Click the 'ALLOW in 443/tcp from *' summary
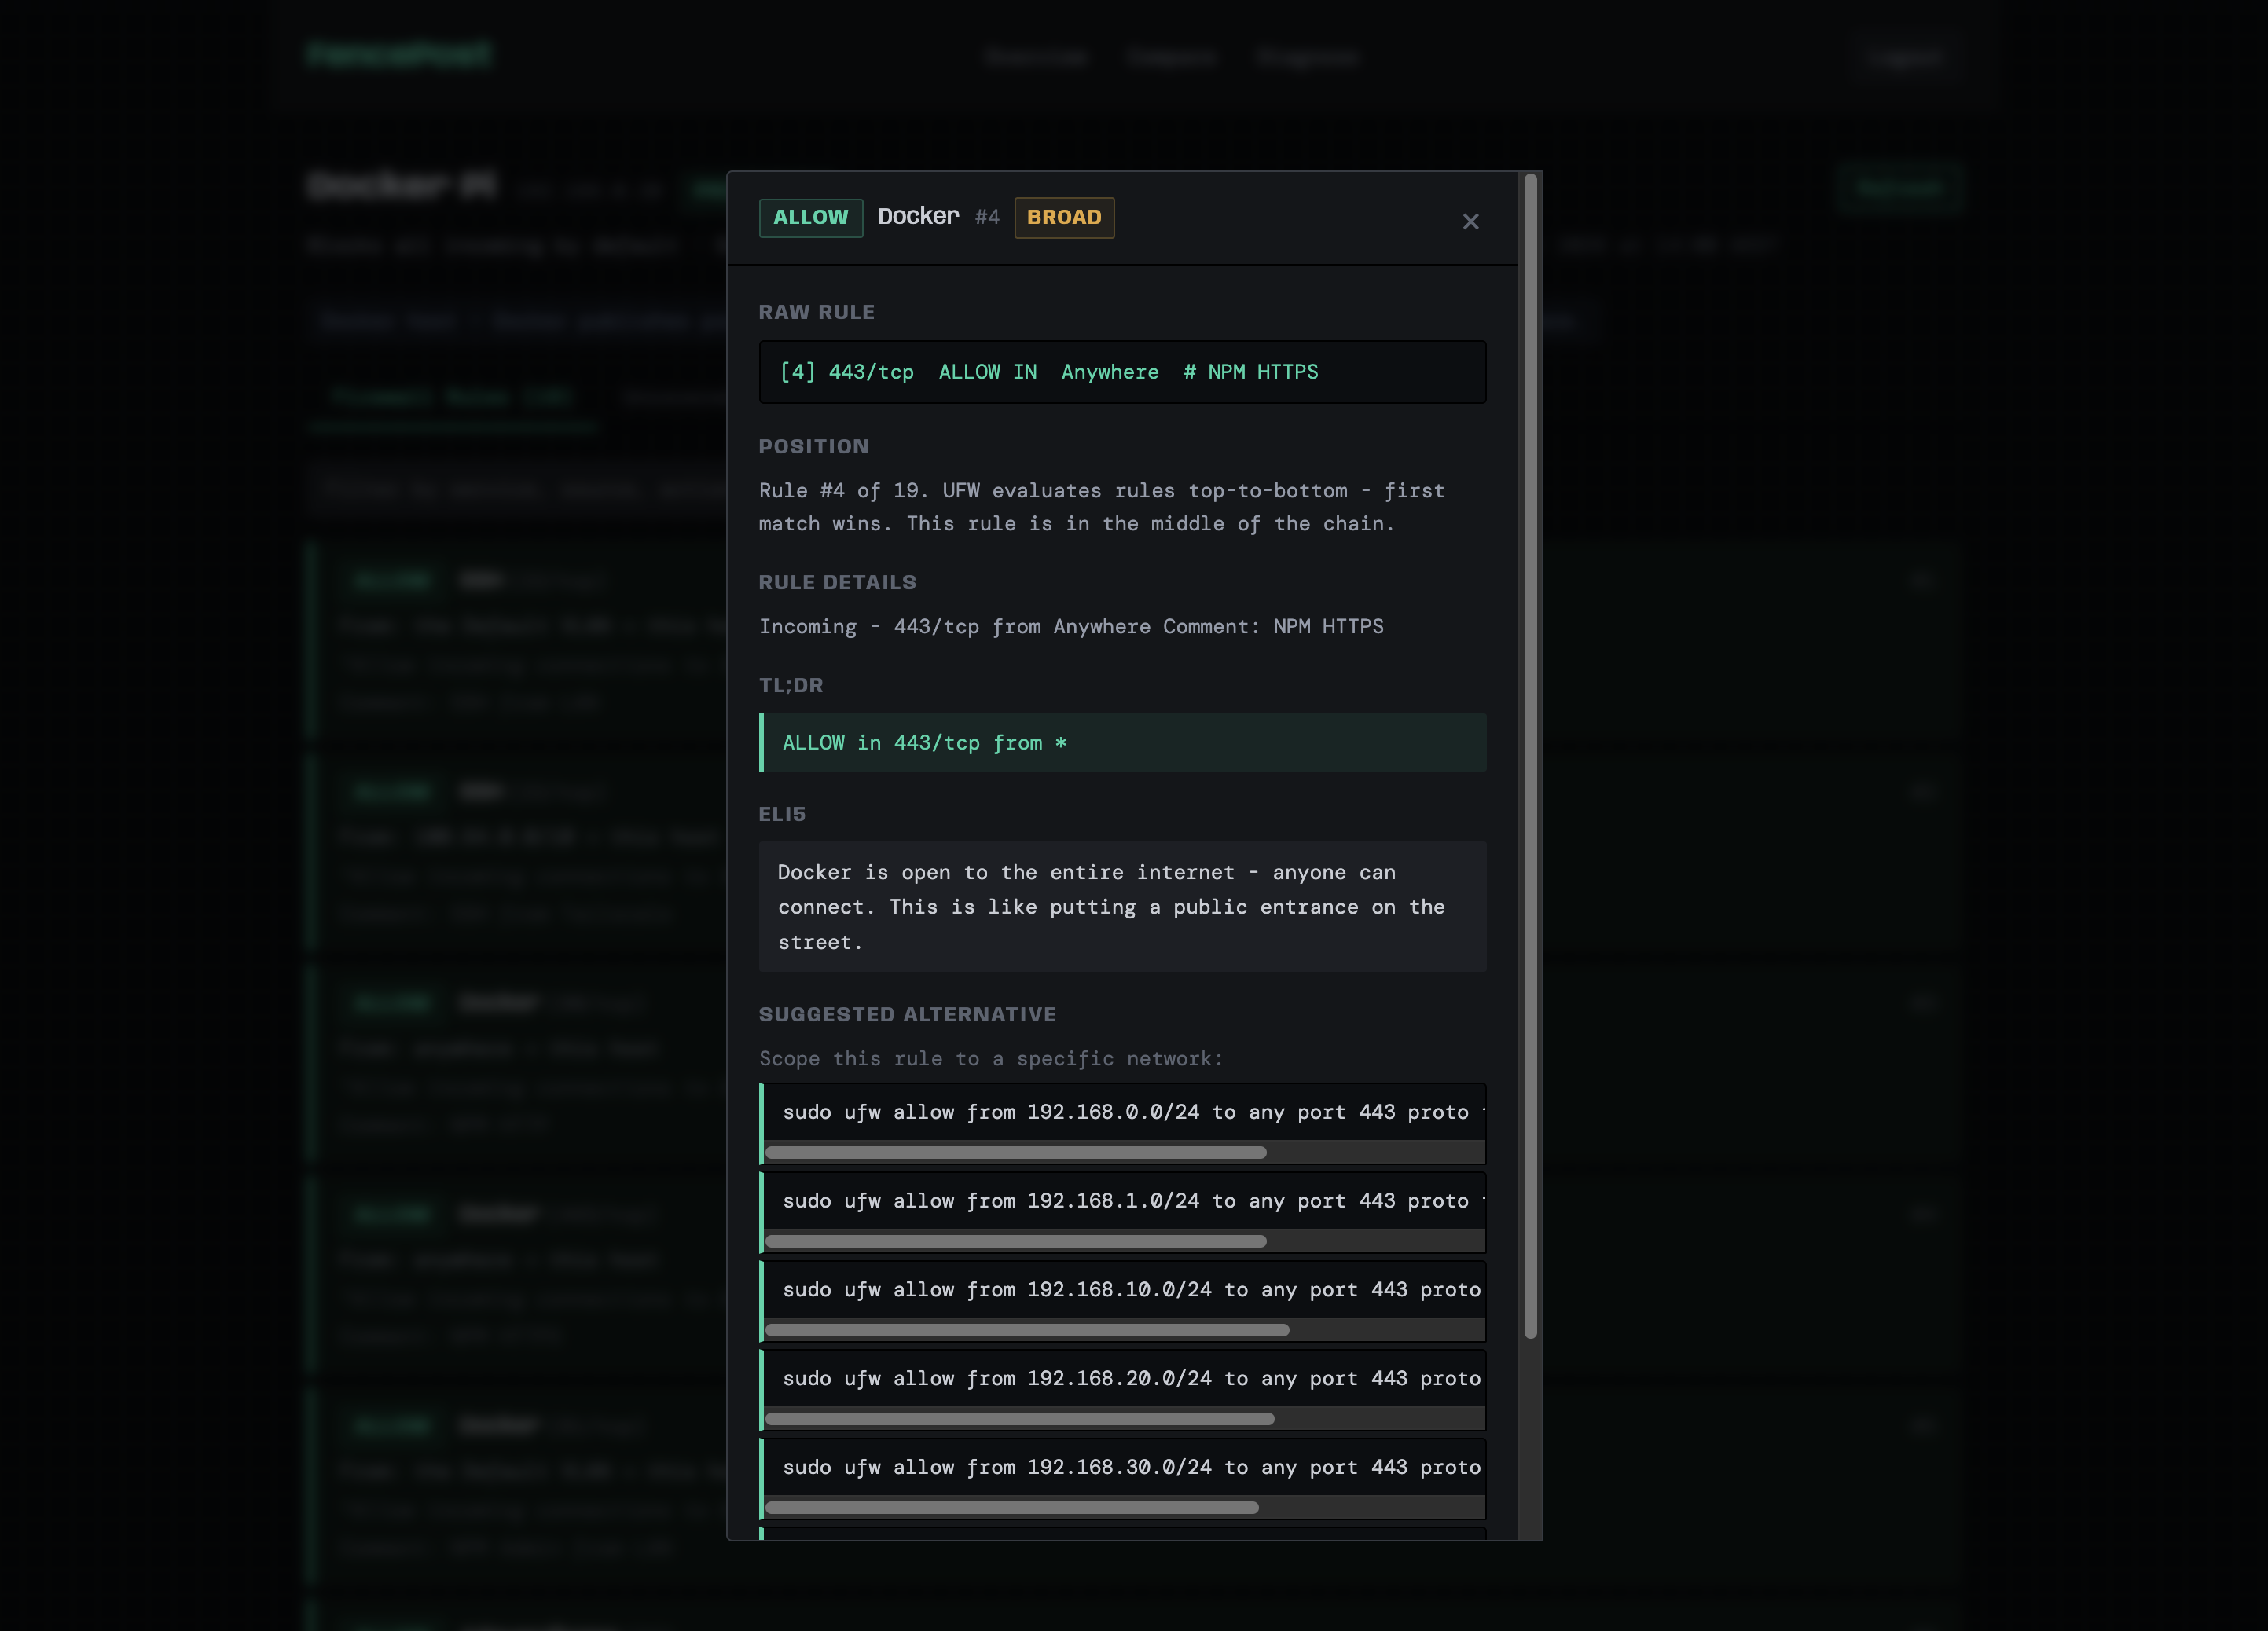Screen dimensions: 2268x1631 pyautogui.click(x=1122, y=742)
